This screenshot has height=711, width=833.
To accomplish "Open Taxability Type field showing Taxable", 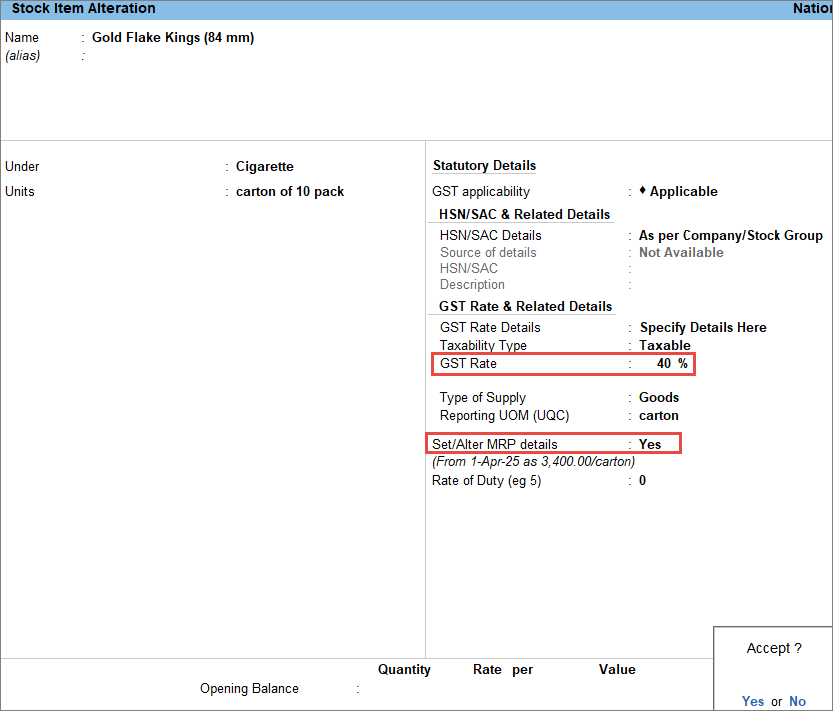I will (665, 346).
